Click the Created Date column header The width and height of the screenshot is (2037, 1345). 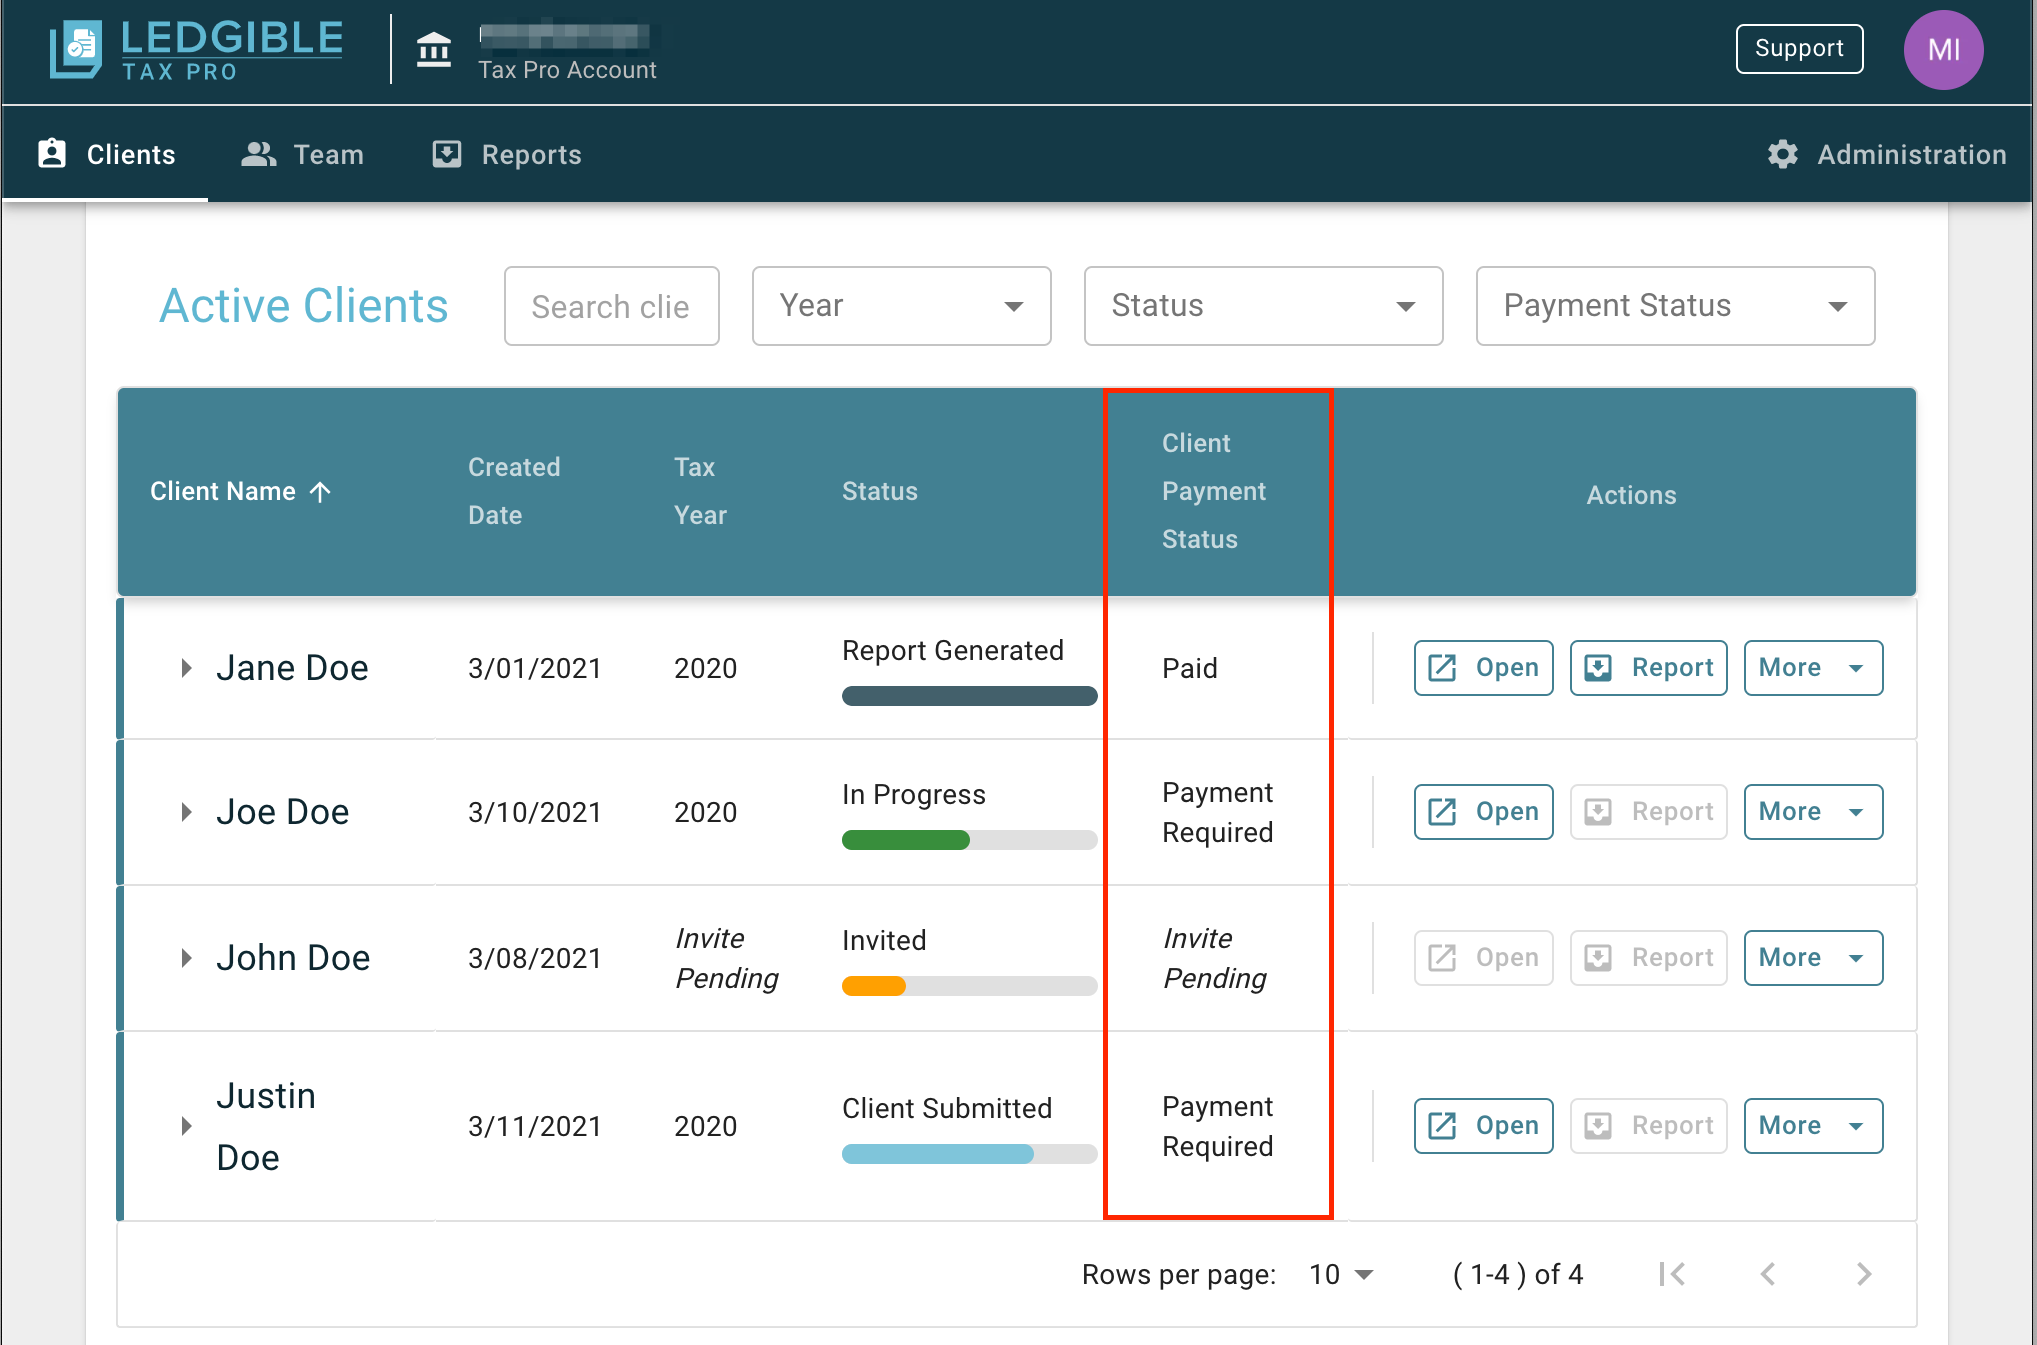pyautogui.click(x=514, y=491)
